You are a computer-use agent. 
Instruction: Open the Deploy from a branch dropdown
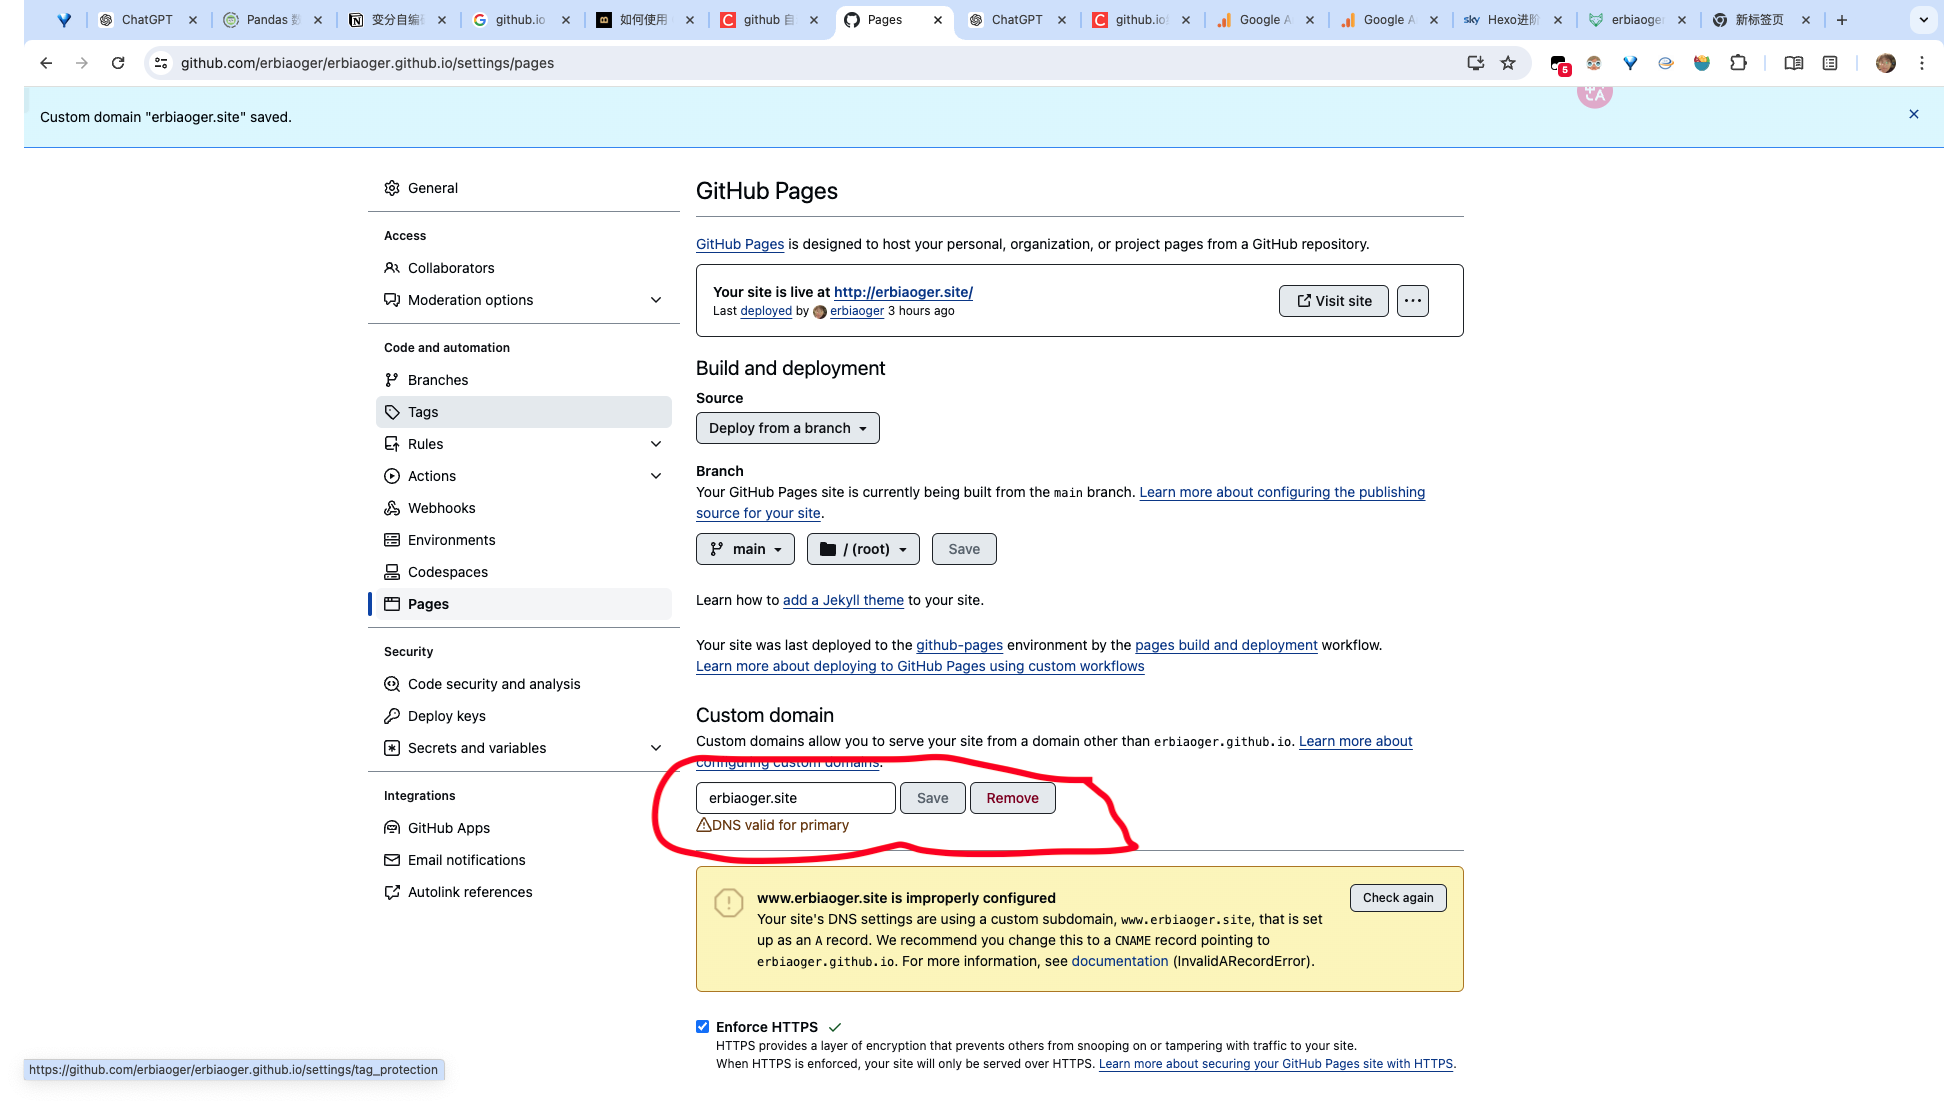pos(787,428)
